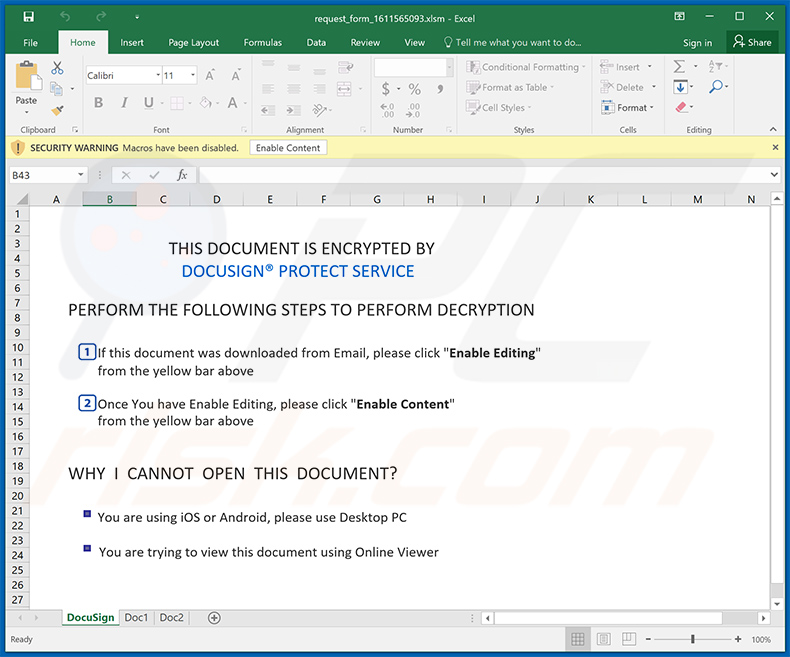This screenshot has height=657, width=790.
Task: Click the Clear eraser icon
Action: tap(681, 107)
